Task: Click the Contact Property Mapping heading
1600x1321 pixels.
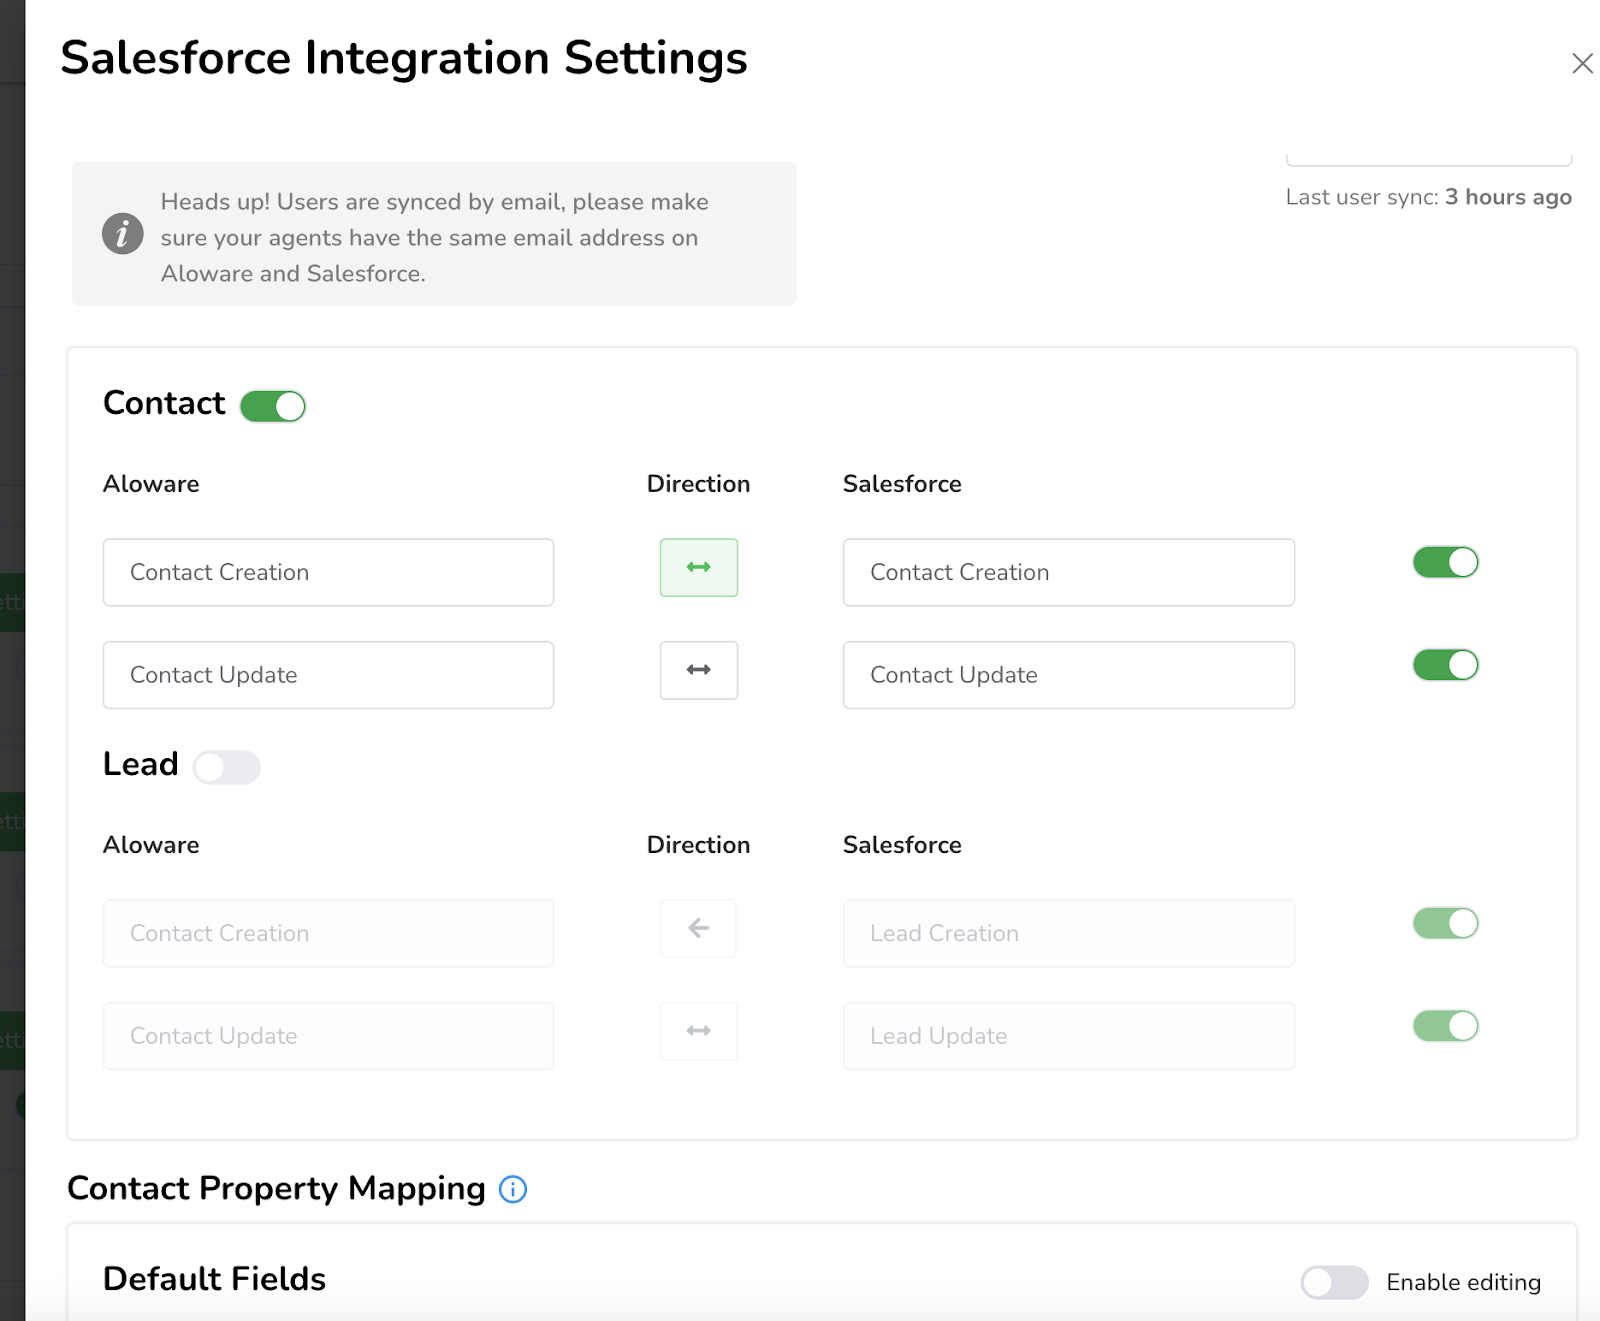Action: tap(276, 1188)
